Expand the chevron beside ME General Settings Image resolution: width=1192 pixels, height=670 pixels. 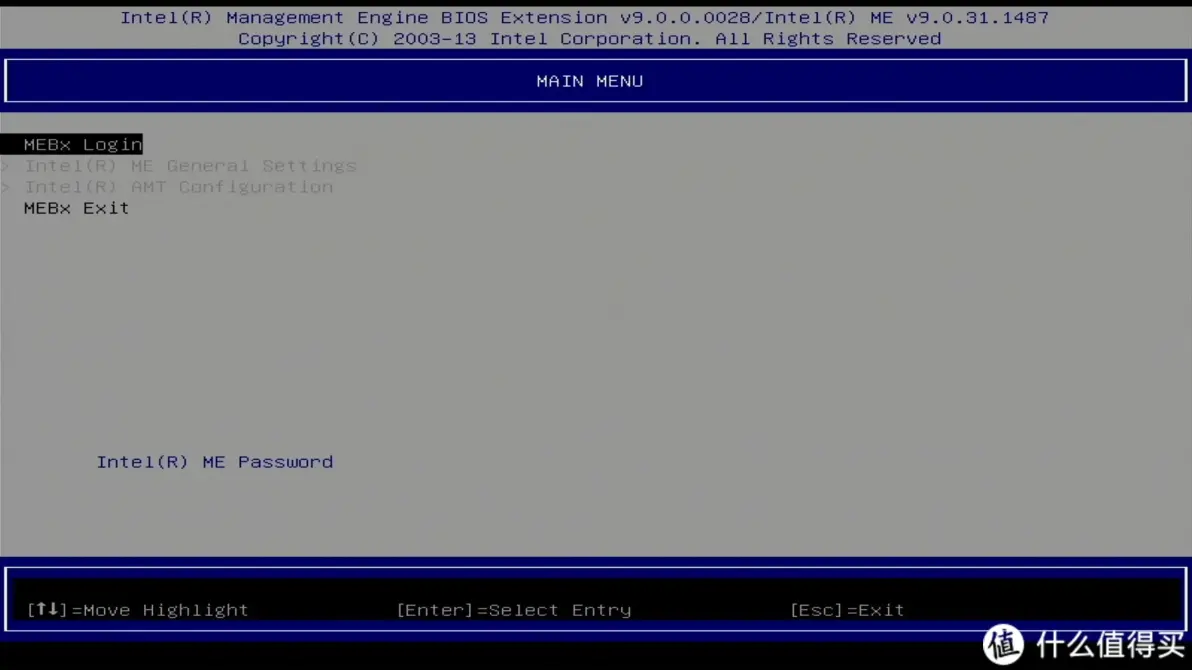[x=6, y=166]
